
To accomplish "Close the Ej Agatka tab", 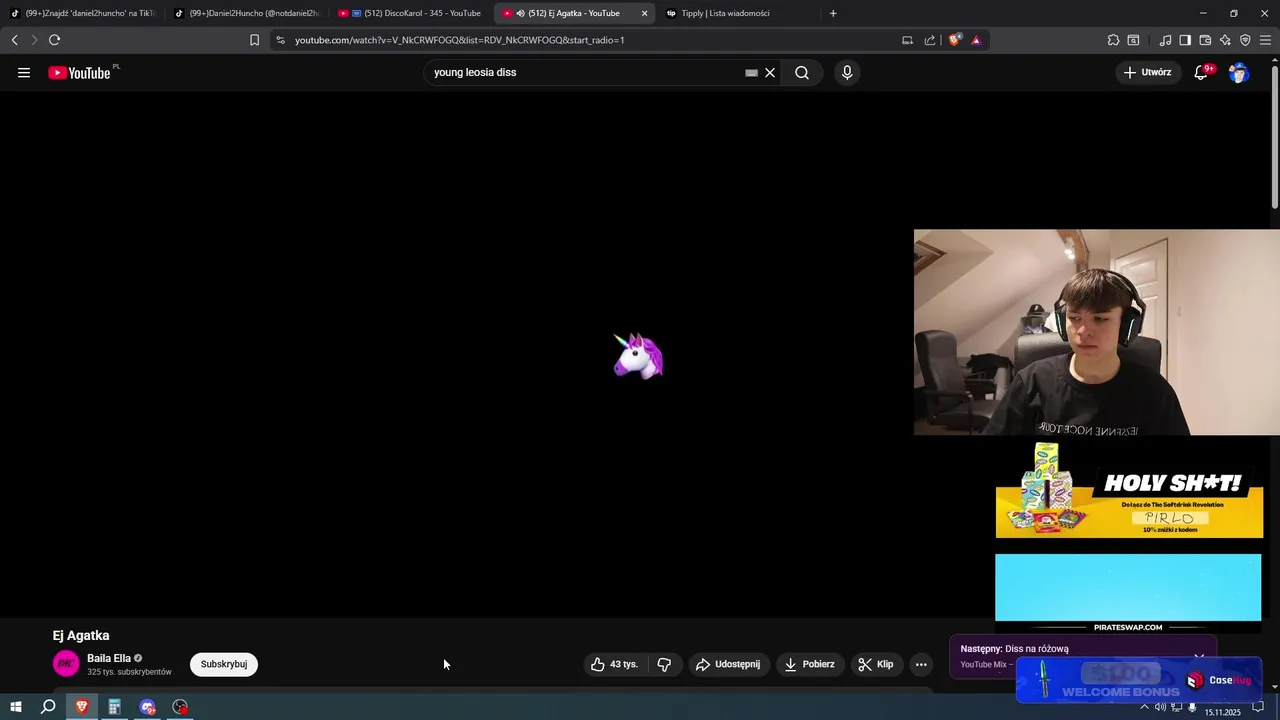I will [644, 13].
